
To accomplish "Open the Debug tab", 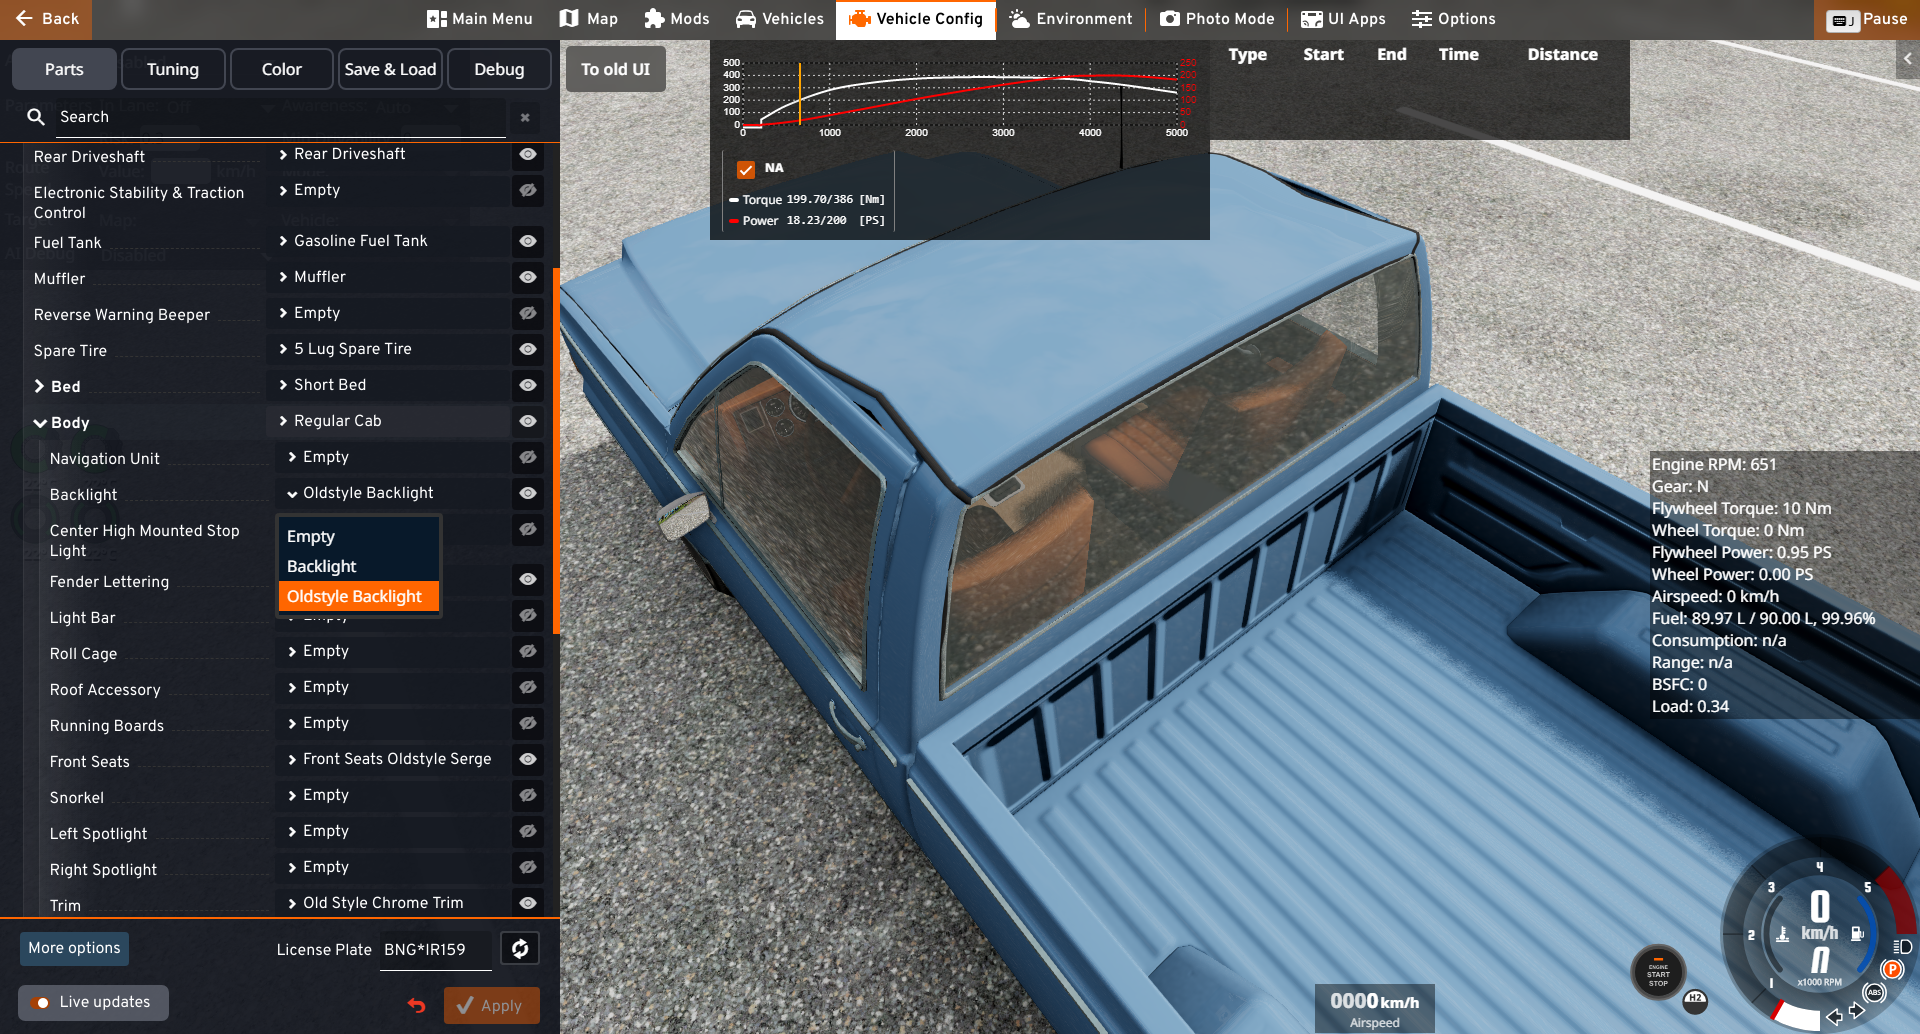I will pos(499,69).
